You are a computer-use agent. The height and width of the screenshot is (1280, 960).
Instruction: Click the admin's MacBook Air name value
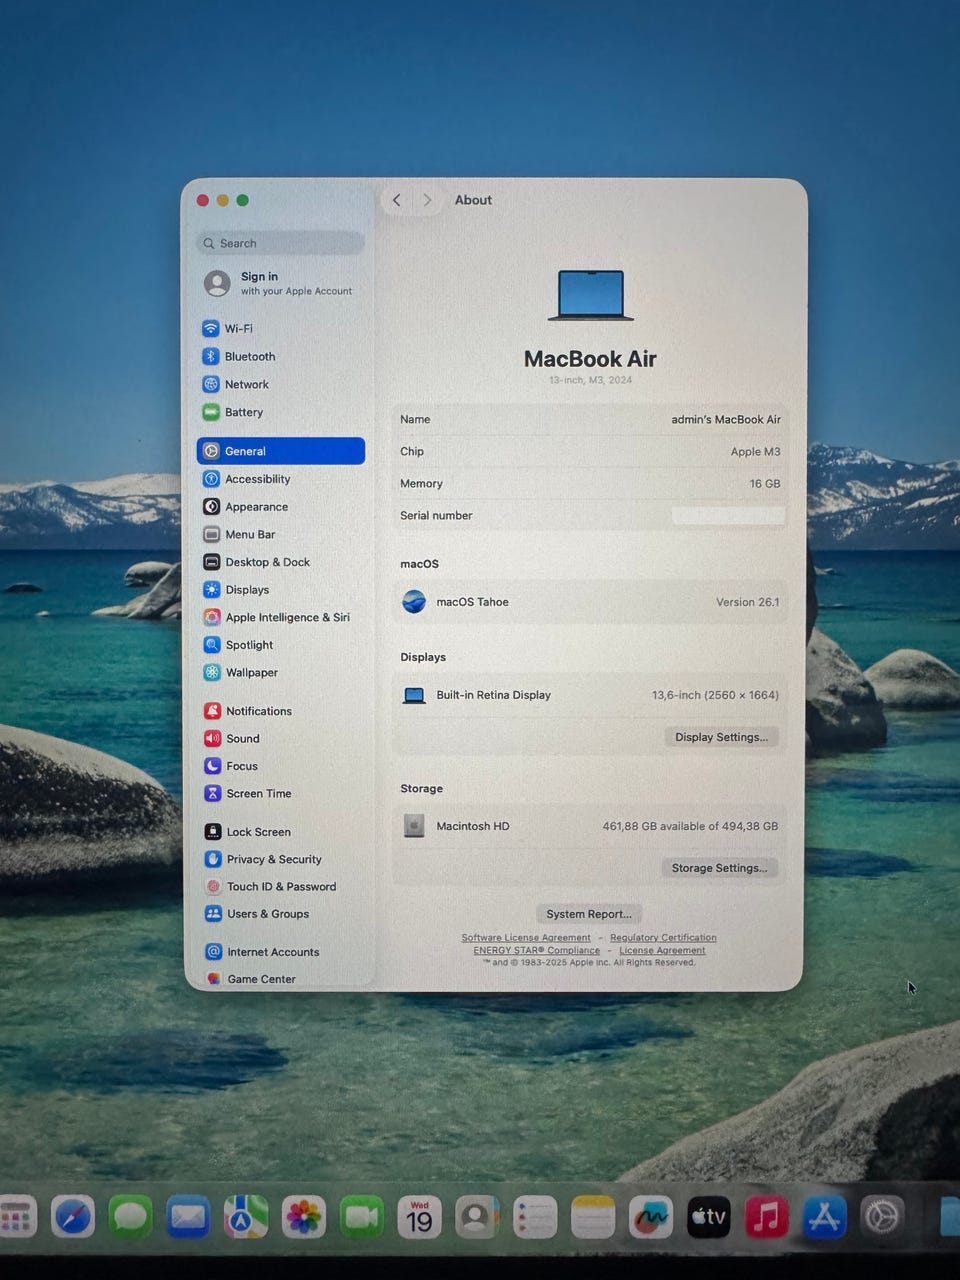pos(726,420)
